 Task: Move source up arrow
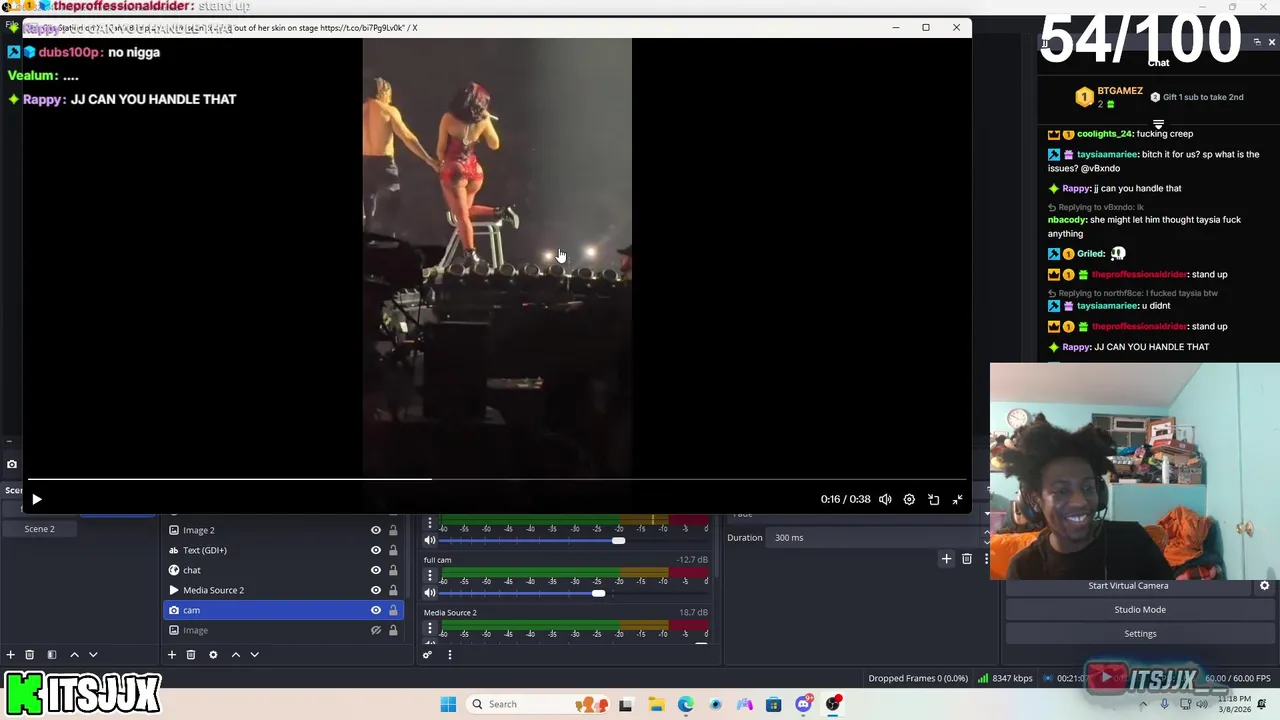point(236,655)
